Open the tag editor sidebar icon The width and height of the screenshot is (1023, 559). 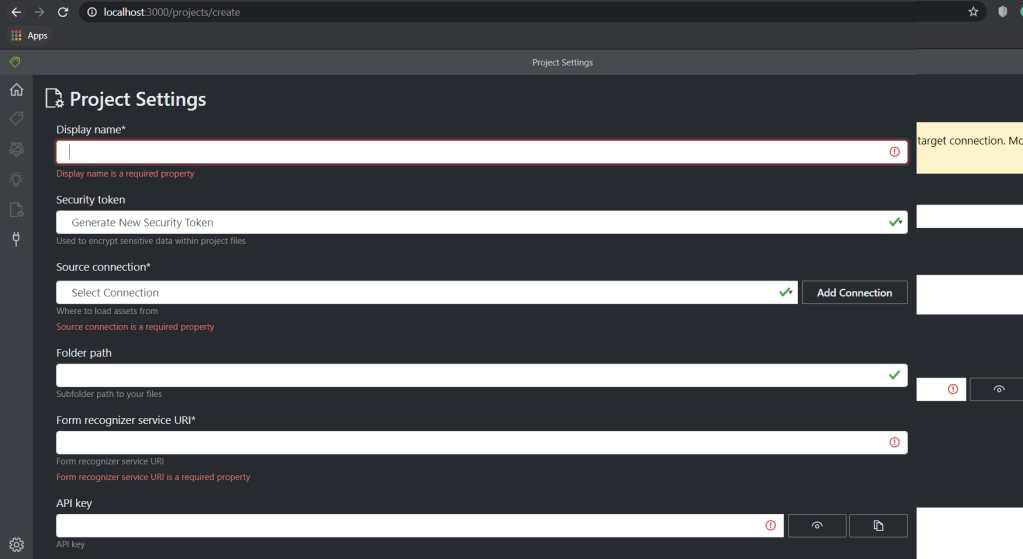pos(16,119)
